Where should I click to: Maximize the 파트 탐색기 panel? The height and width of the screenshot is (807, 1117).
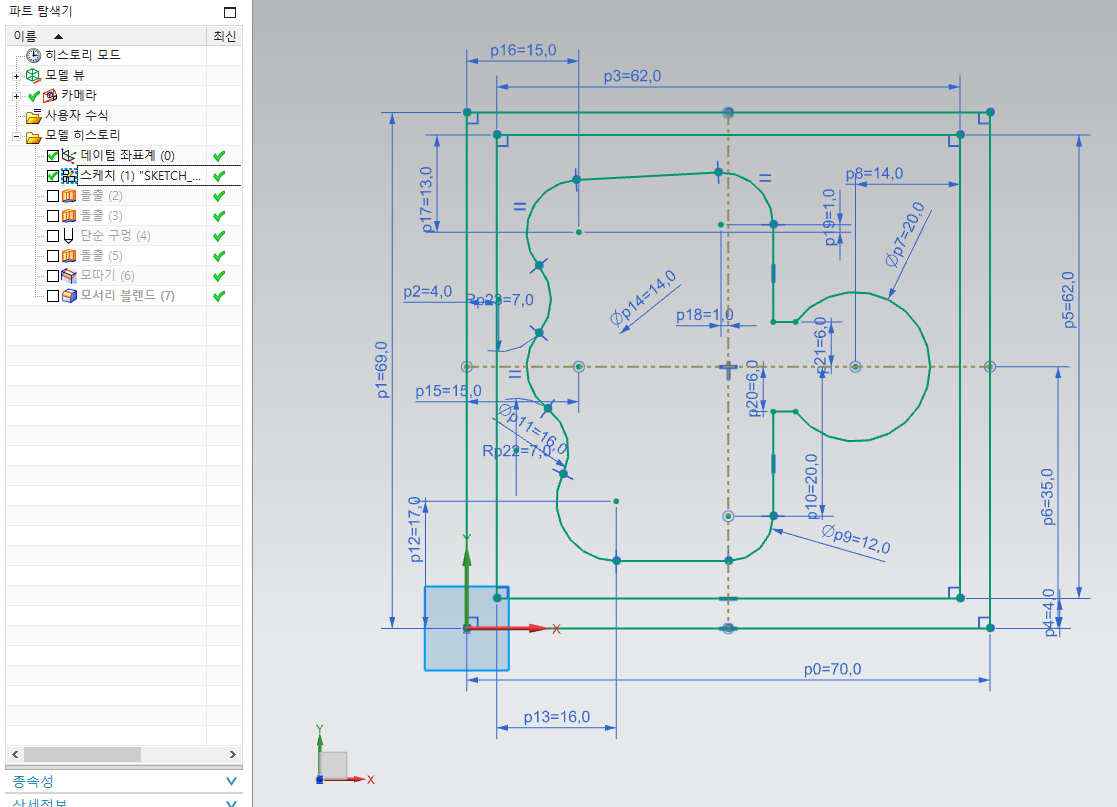[229, 12]
